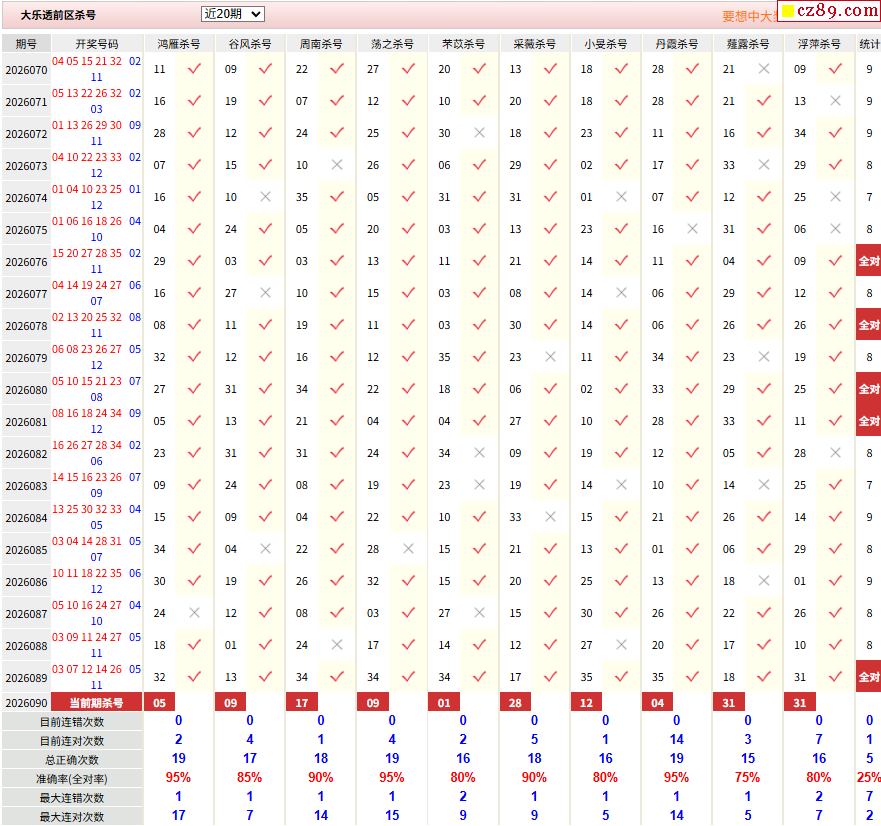This screenshot has height=826, width=881.
Task: Click the check mark in 鸿雁杀号 column, row 2026070
Action: coord(194,69)
